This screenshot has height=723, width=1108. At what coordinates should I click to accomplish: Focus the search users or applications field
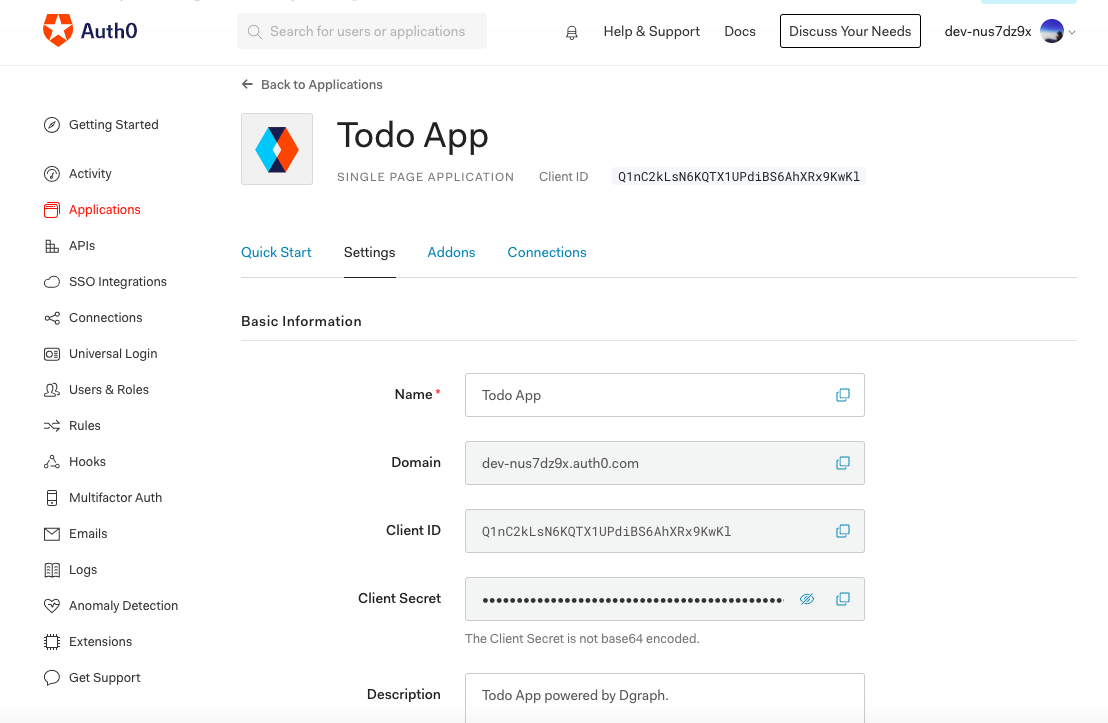362,32
